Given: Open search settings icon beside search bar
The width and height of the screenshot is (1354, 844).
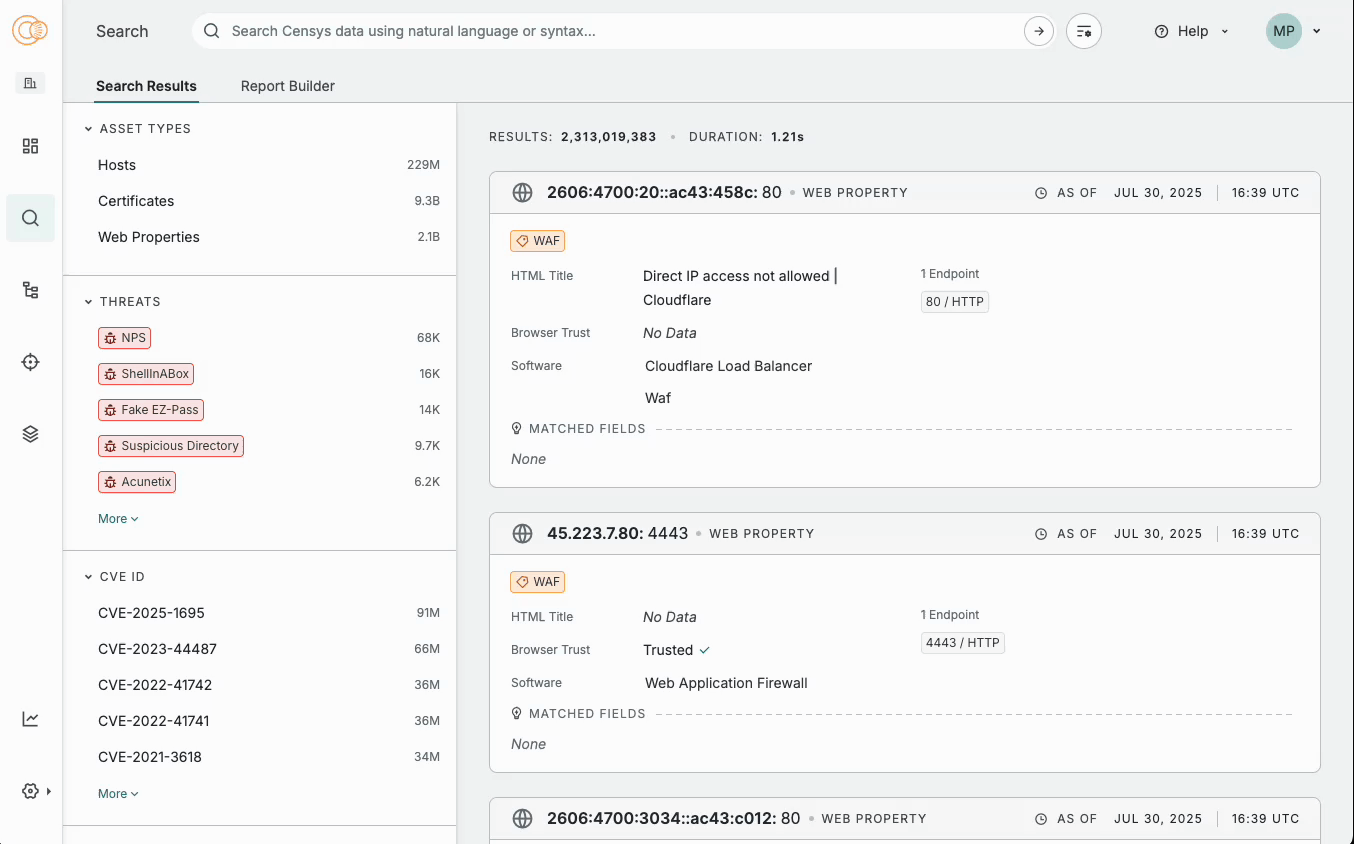Looking at the screenshot, I should tap(1083, 31).
